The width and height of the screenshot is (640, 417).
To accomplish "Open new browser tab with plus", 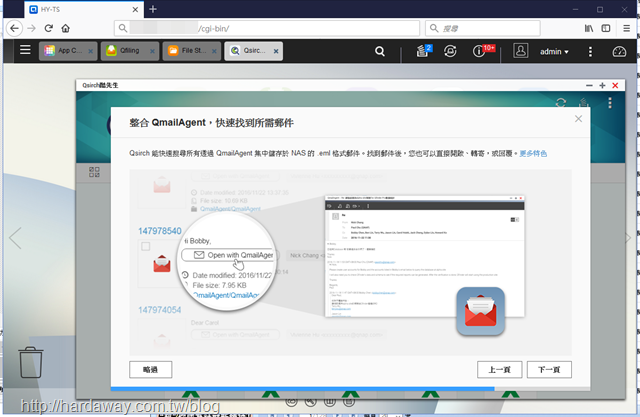I will coord(153,9).
